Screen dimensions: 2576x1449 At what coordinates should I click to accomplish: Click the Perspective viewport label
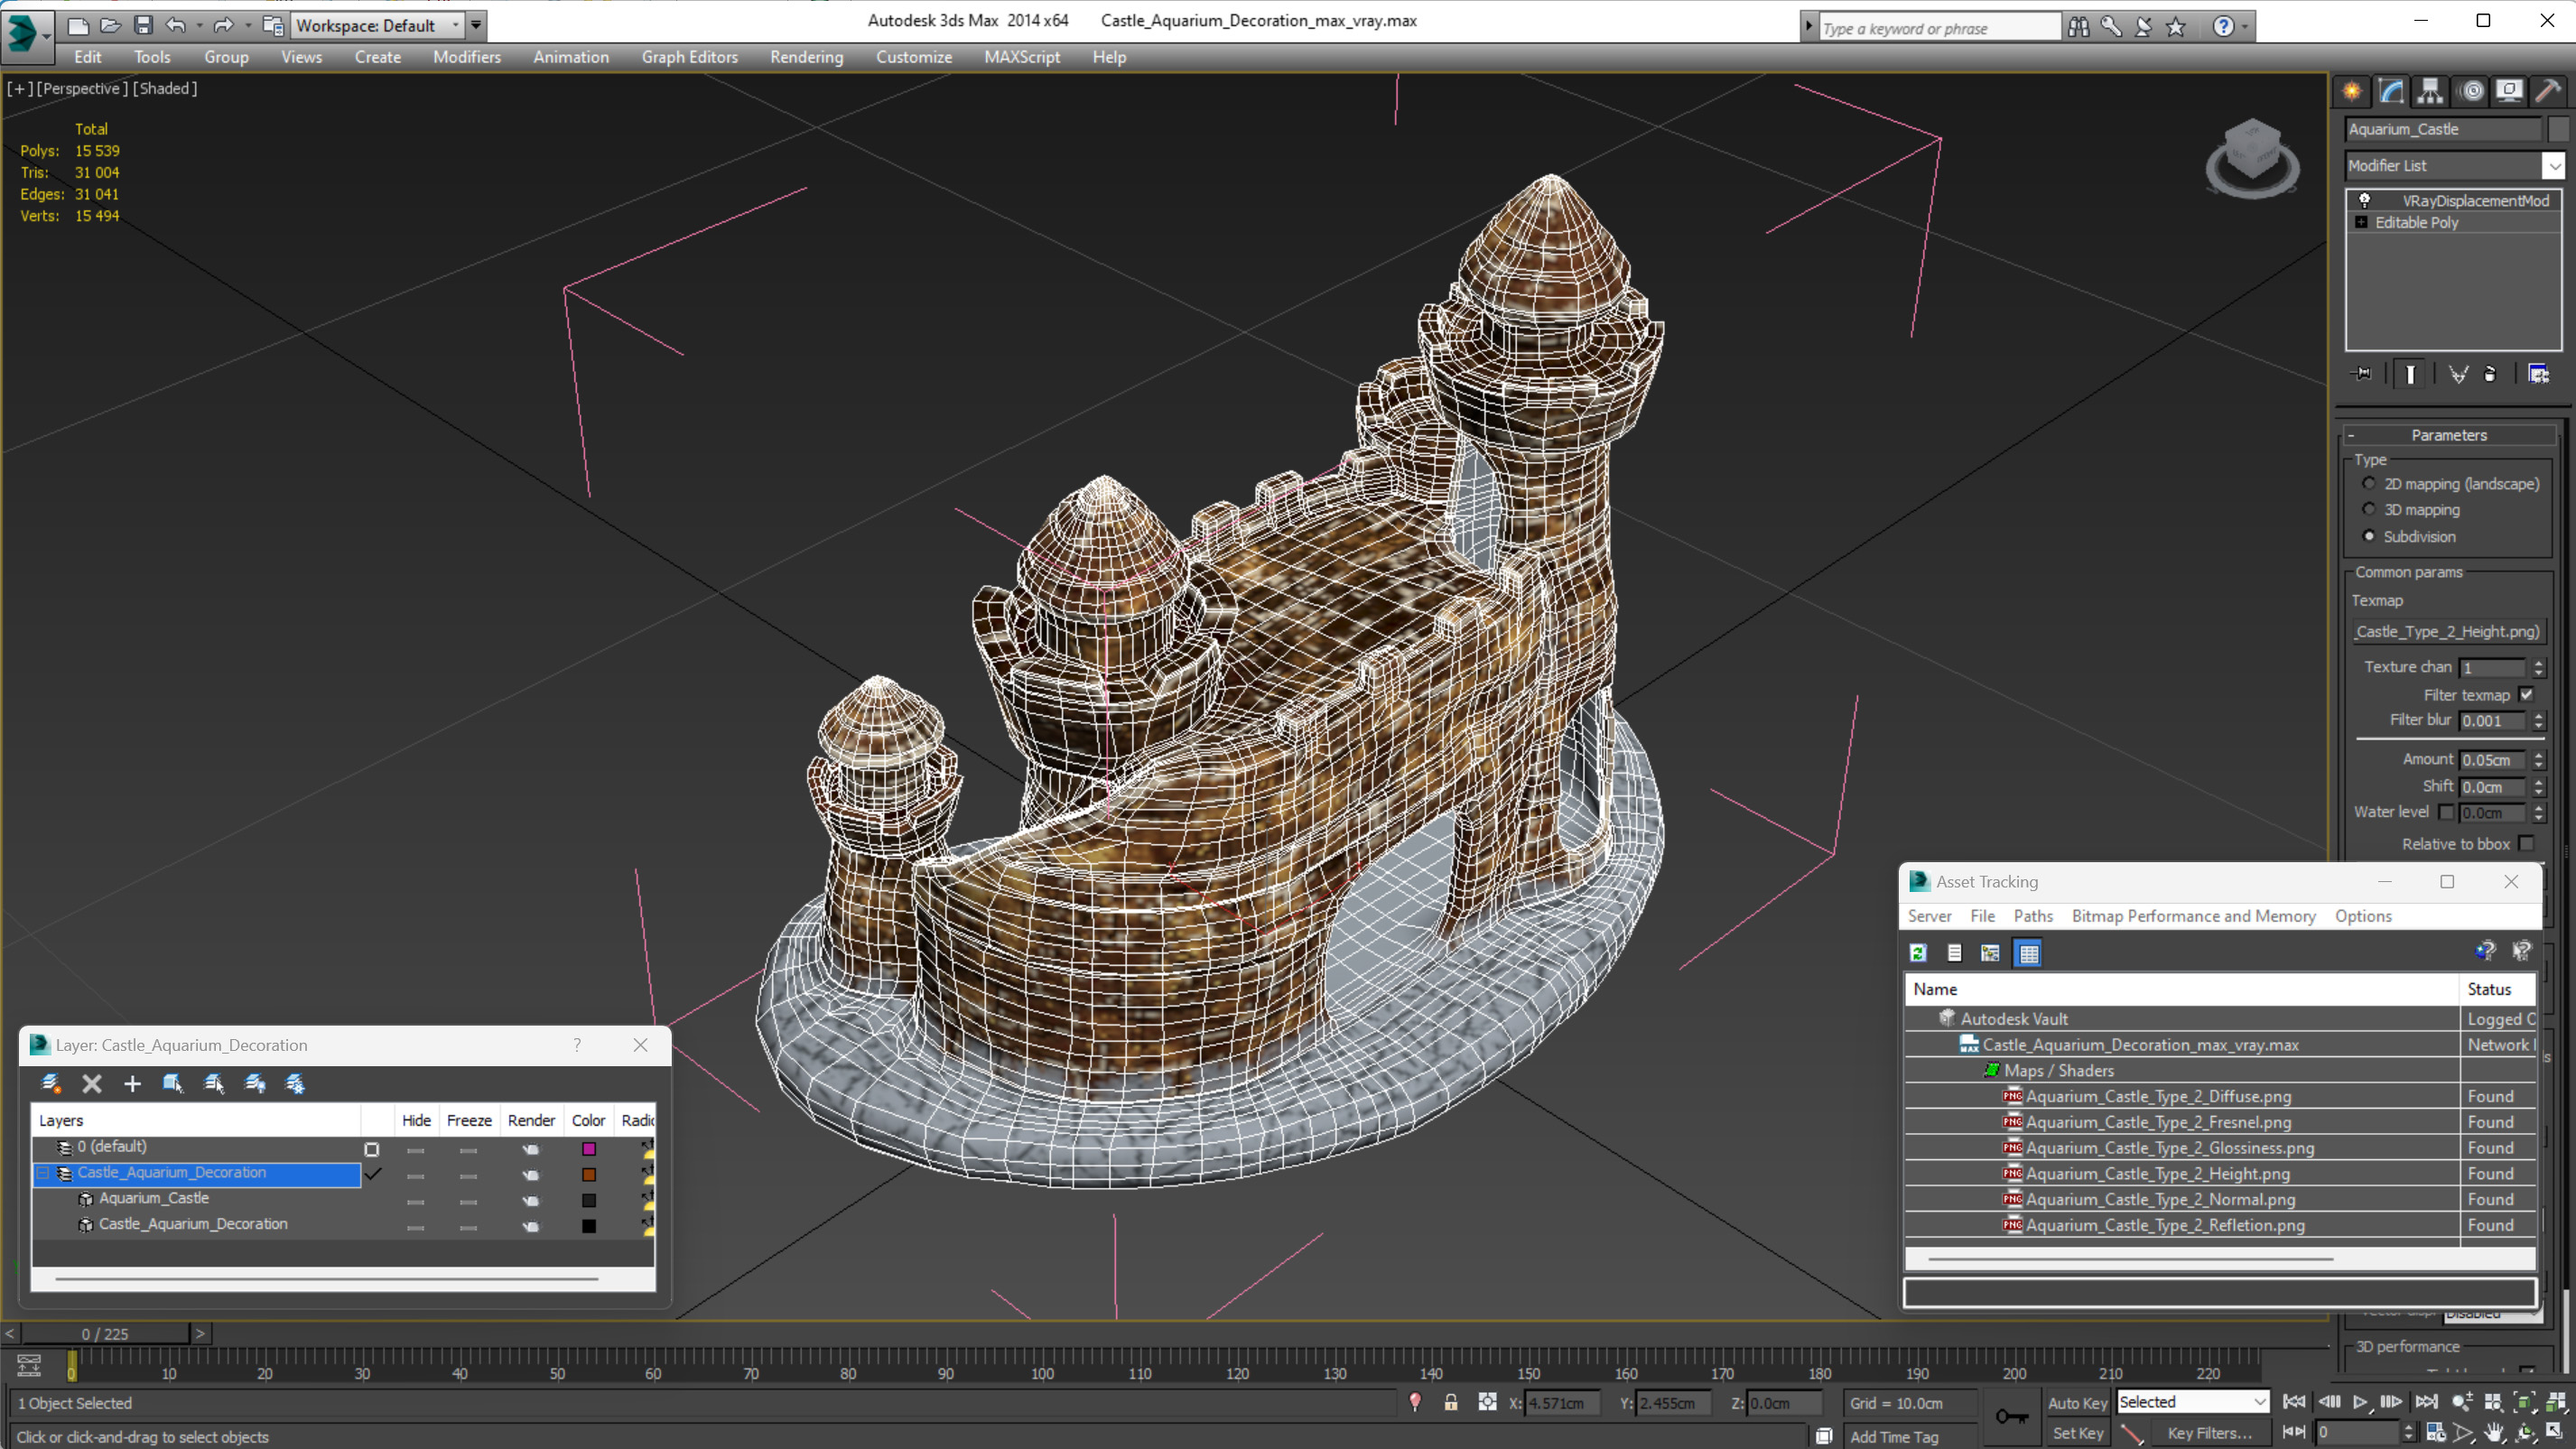(x=82, y=88)
